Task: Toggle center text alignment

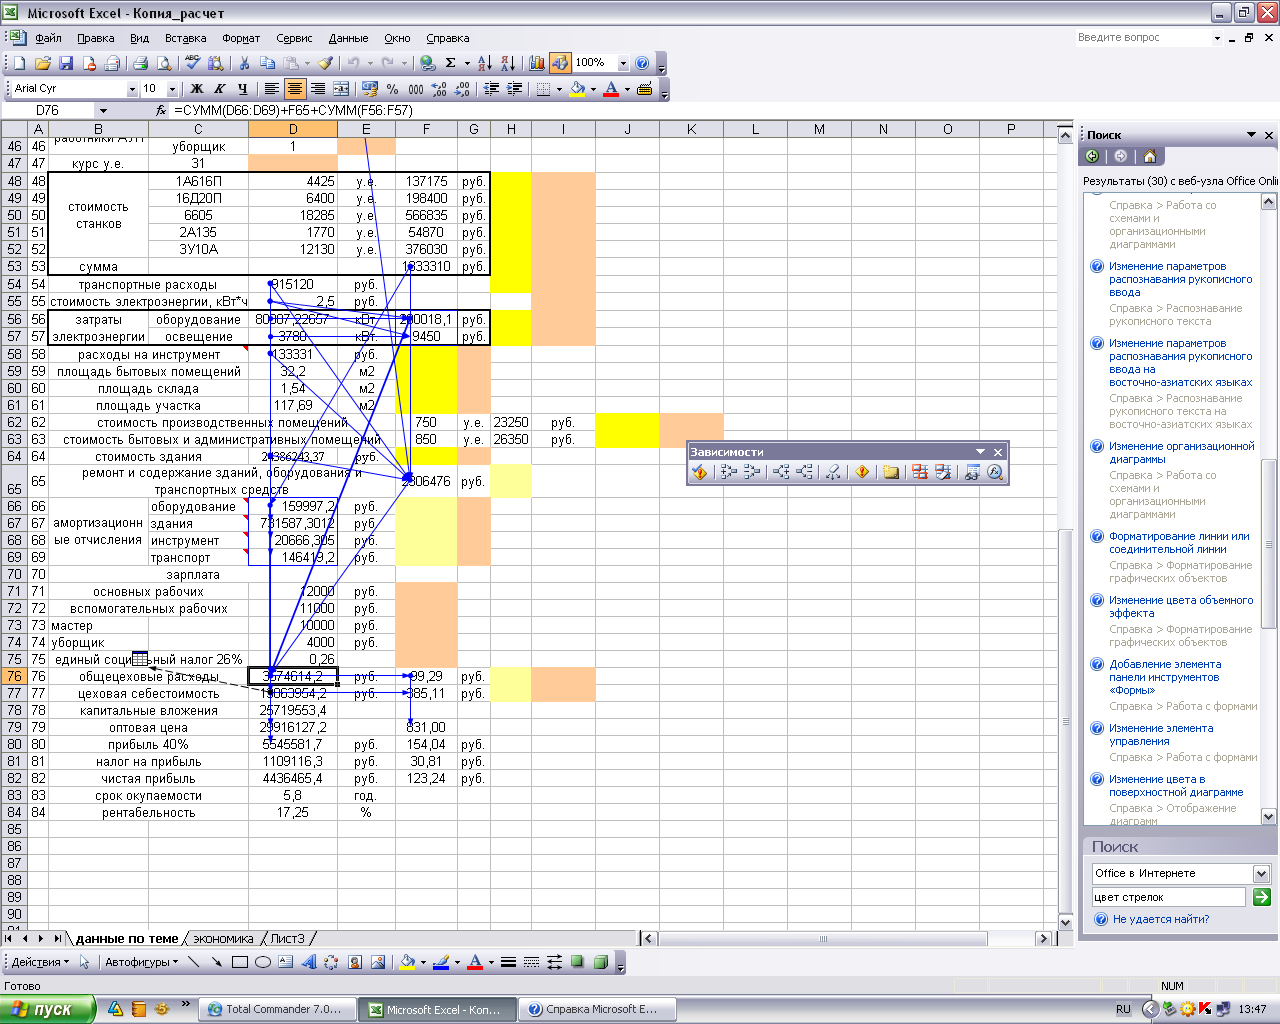Action: [294, 89]
